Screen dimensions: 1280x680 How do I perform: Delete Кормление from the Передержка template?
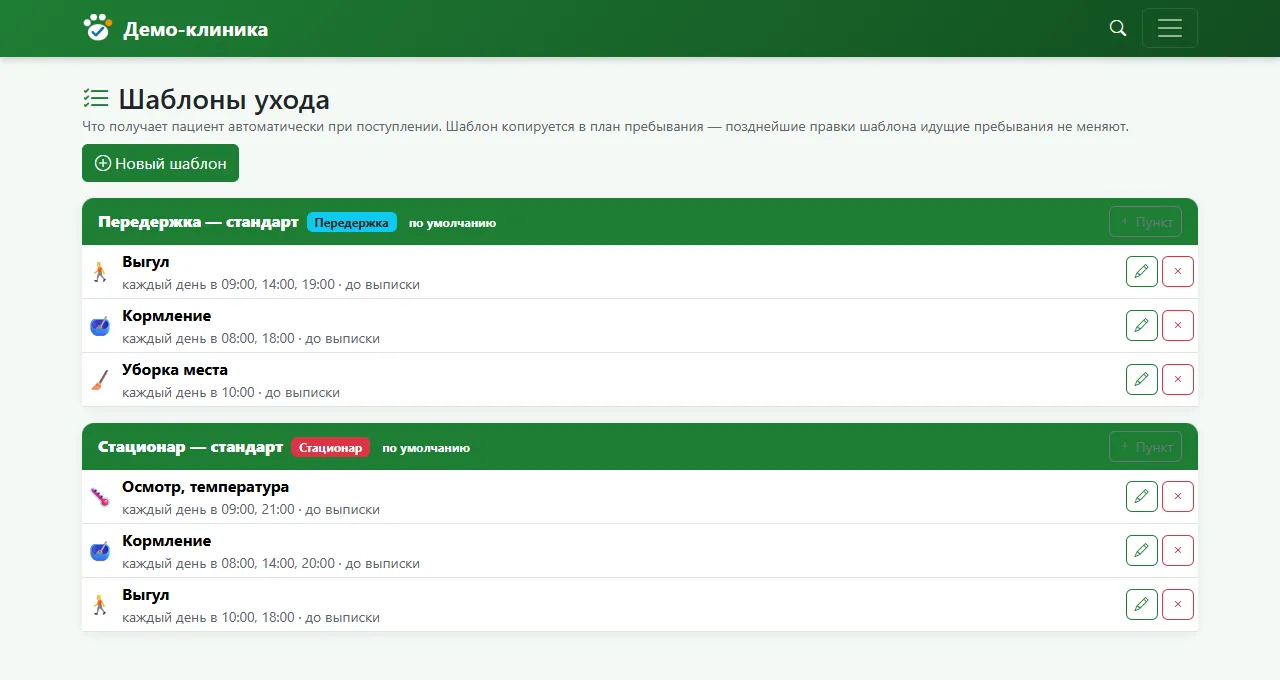click(x=1178, y=325)
